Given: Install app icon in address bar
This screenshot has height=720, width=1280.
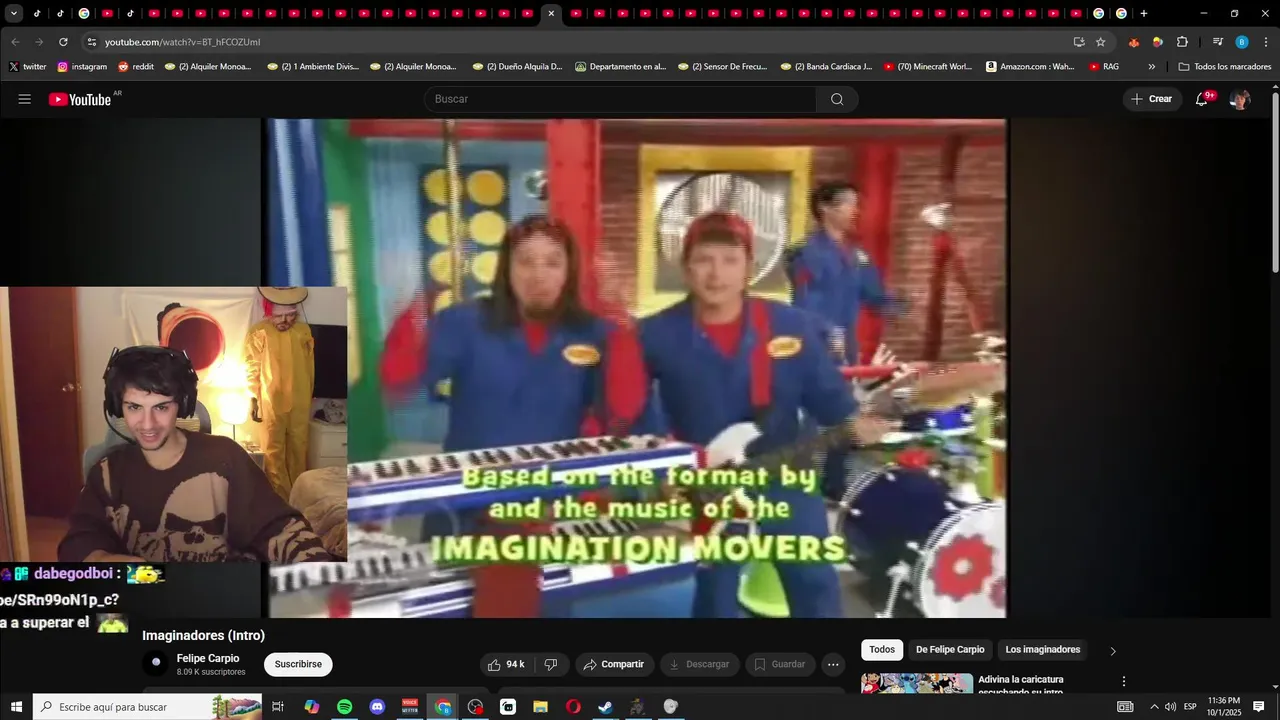Looking at the screenshot, I should pyautogui.click(x=1078, y=42).
